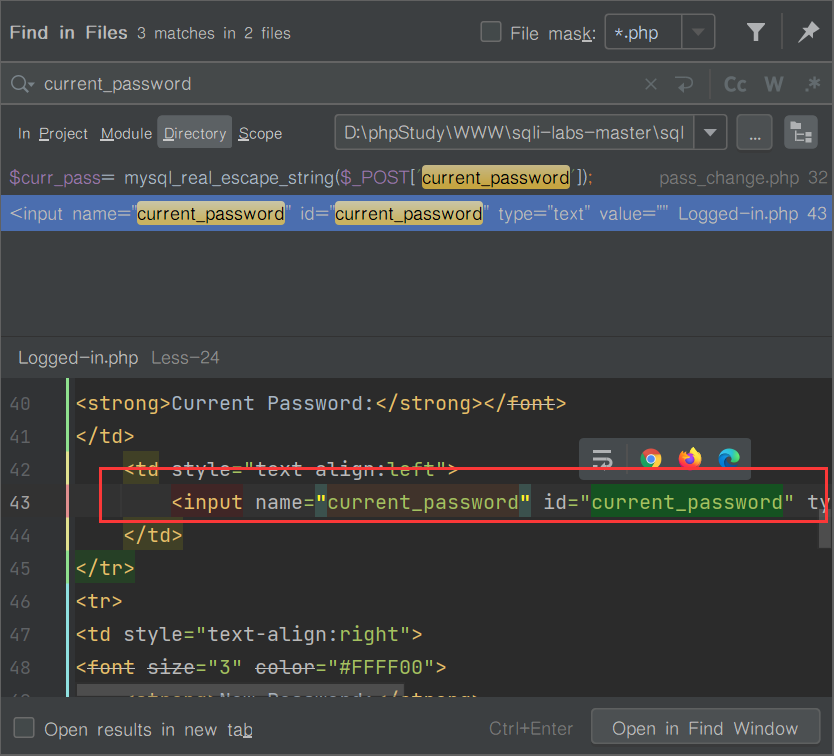Viewport: 834px width, 756px height.
Task: Select the Logged-in.php line 43 result
Action: tap(417, 213)
